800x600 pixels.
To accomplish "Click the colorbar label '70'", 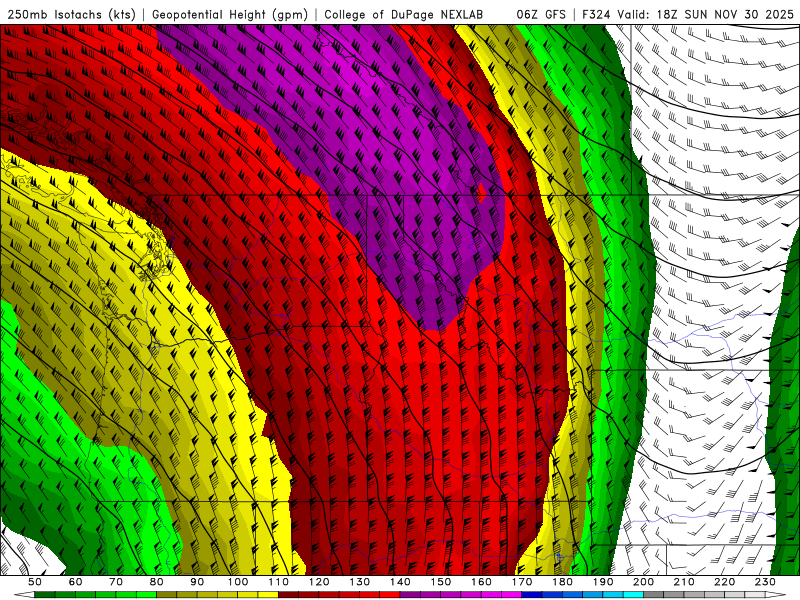I will coord(116,582).
